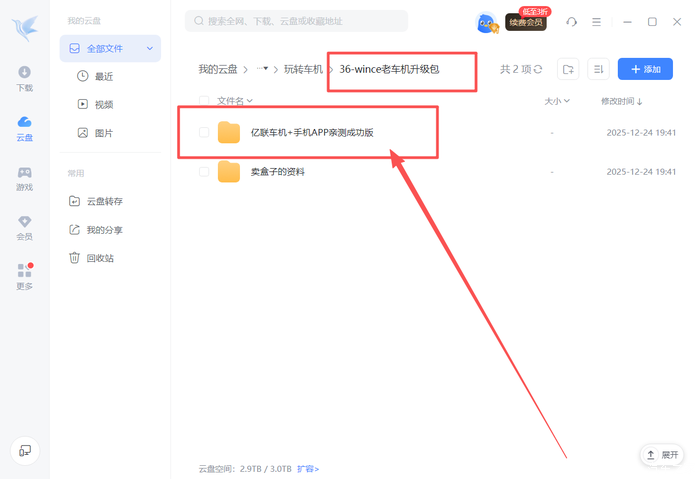Open breadcrumb ellipsis dropdown
The image size is (700, 479).
tap(262, 69)
